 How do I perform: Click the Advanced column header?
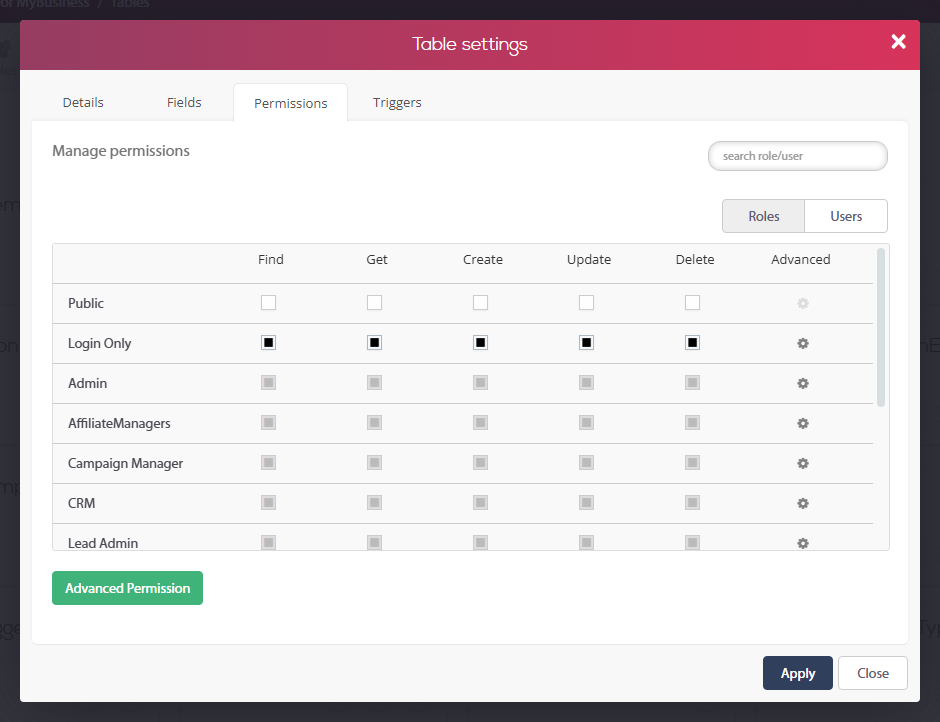coord(801,260)
